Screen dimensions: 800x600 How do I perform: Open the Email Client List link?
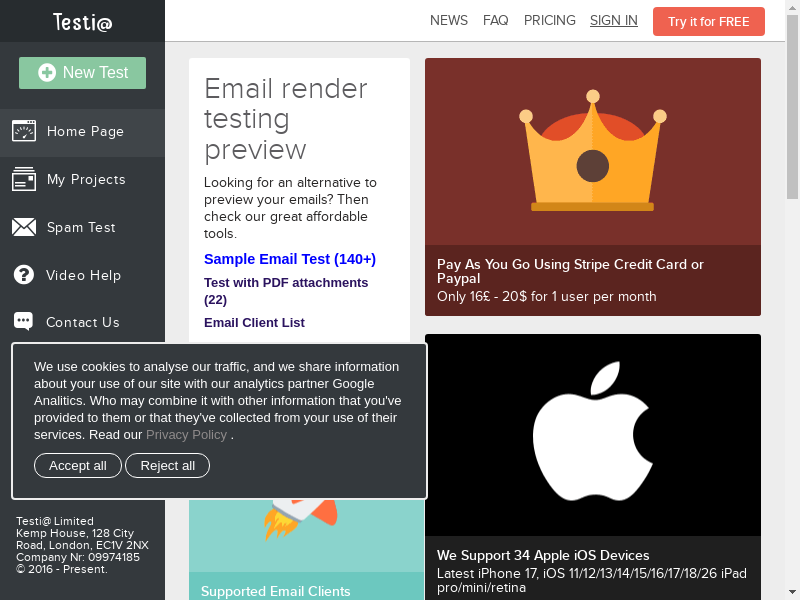[254, 322]
